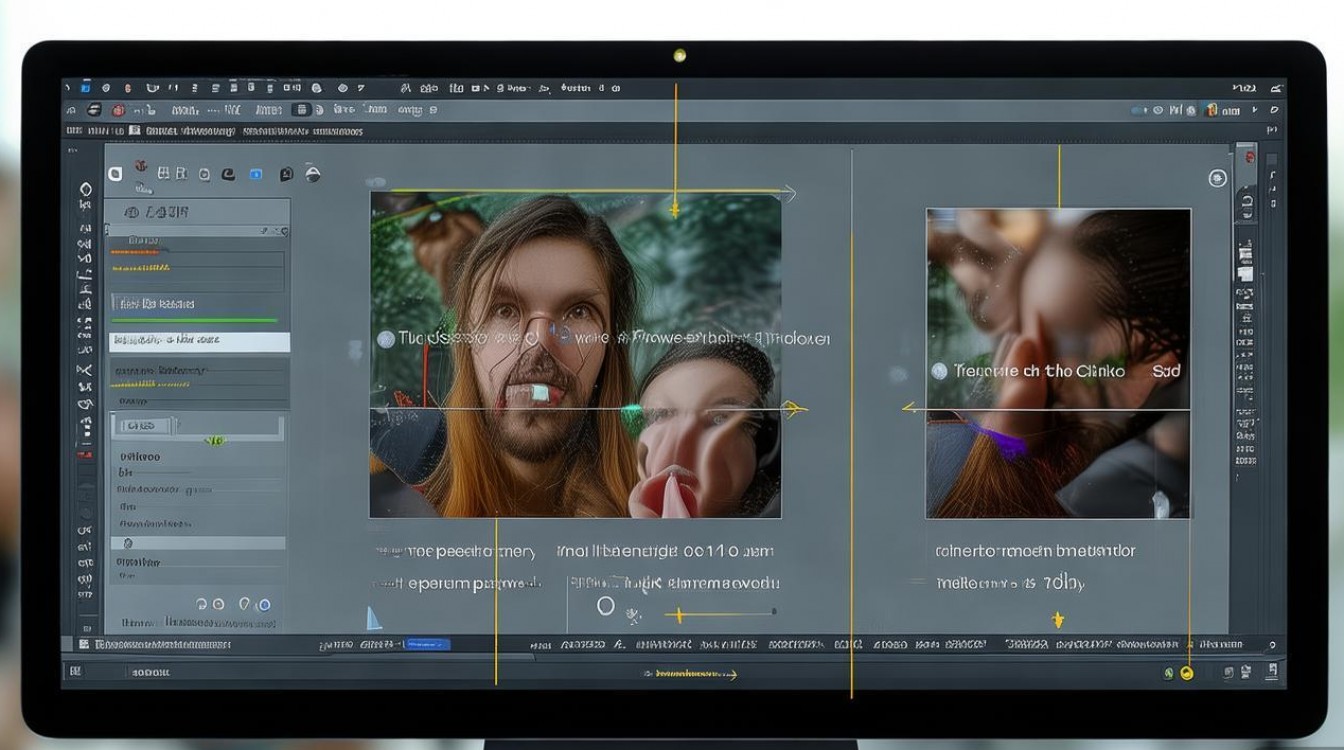Toggle the round marker left of main photo caption
The height and width of the screenshot is (750, 1344).
click(x=385, y=339)
